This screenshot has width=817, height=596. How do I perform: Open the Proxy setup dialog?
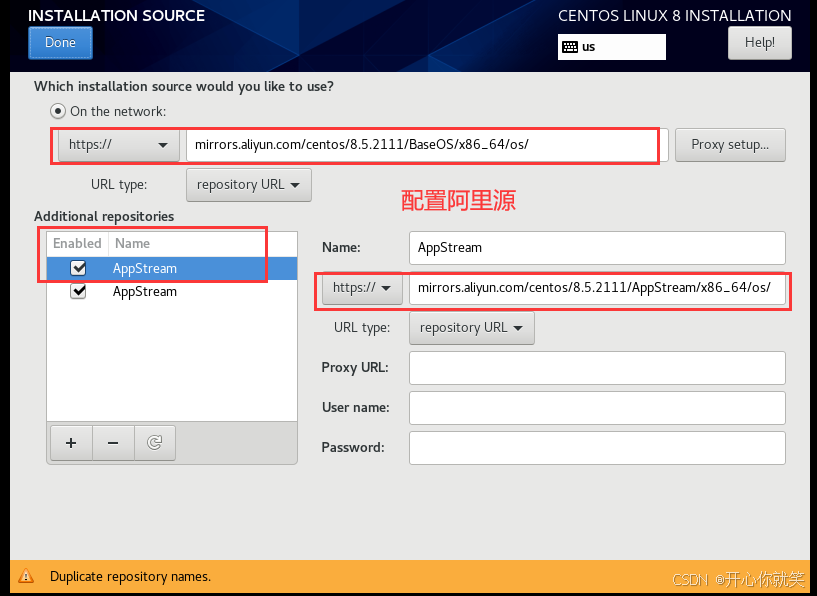(729, 145)
